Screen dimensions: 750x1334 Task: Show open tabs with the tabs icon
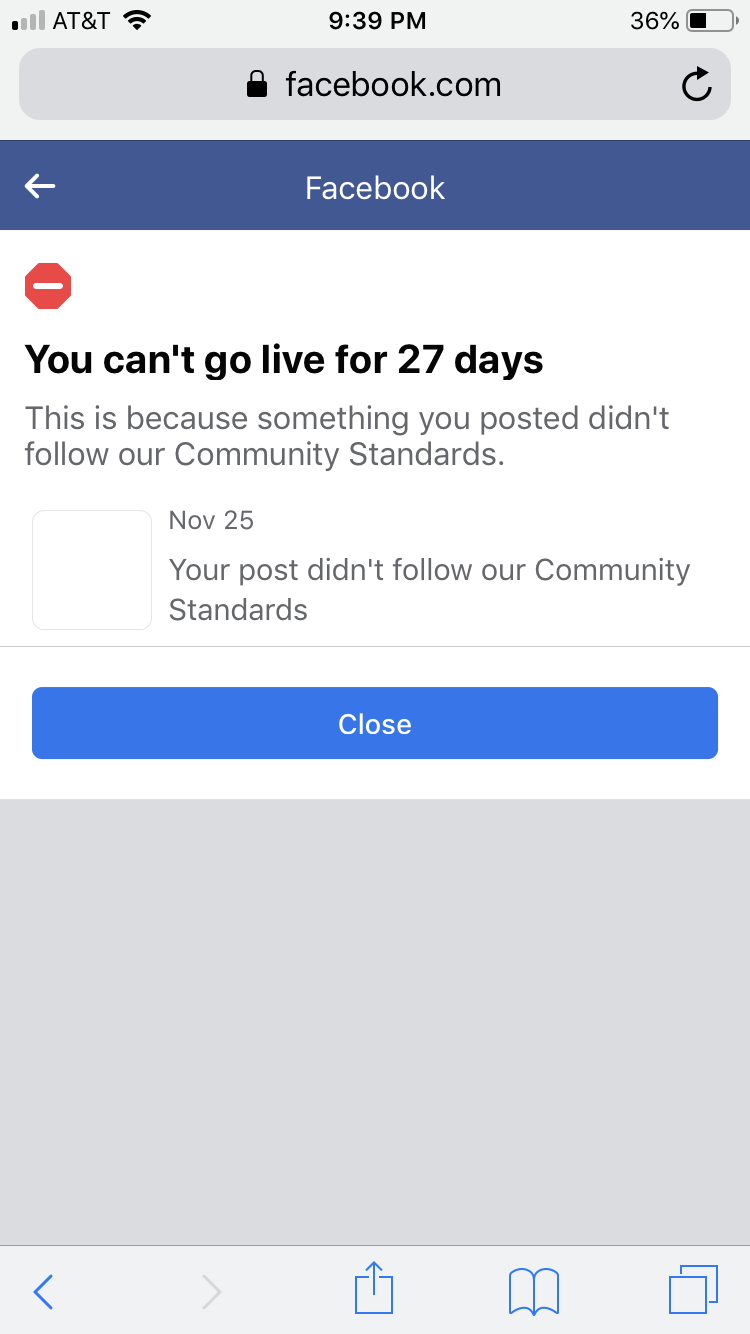tap(693, 1289)
